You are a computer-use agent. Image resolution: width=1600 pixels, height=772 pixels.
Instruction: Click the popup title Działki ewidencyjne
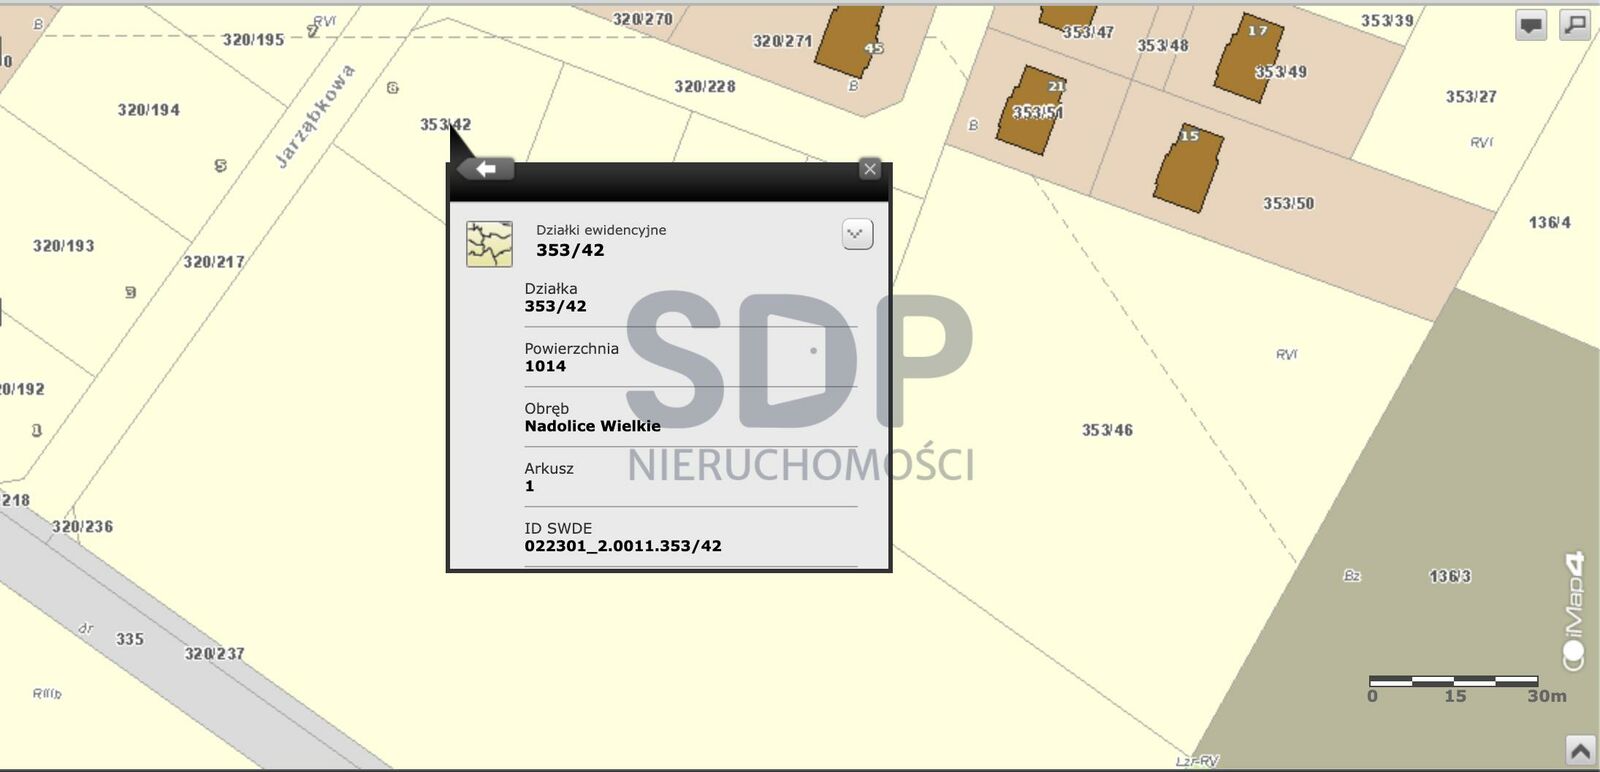click(601, 230)
